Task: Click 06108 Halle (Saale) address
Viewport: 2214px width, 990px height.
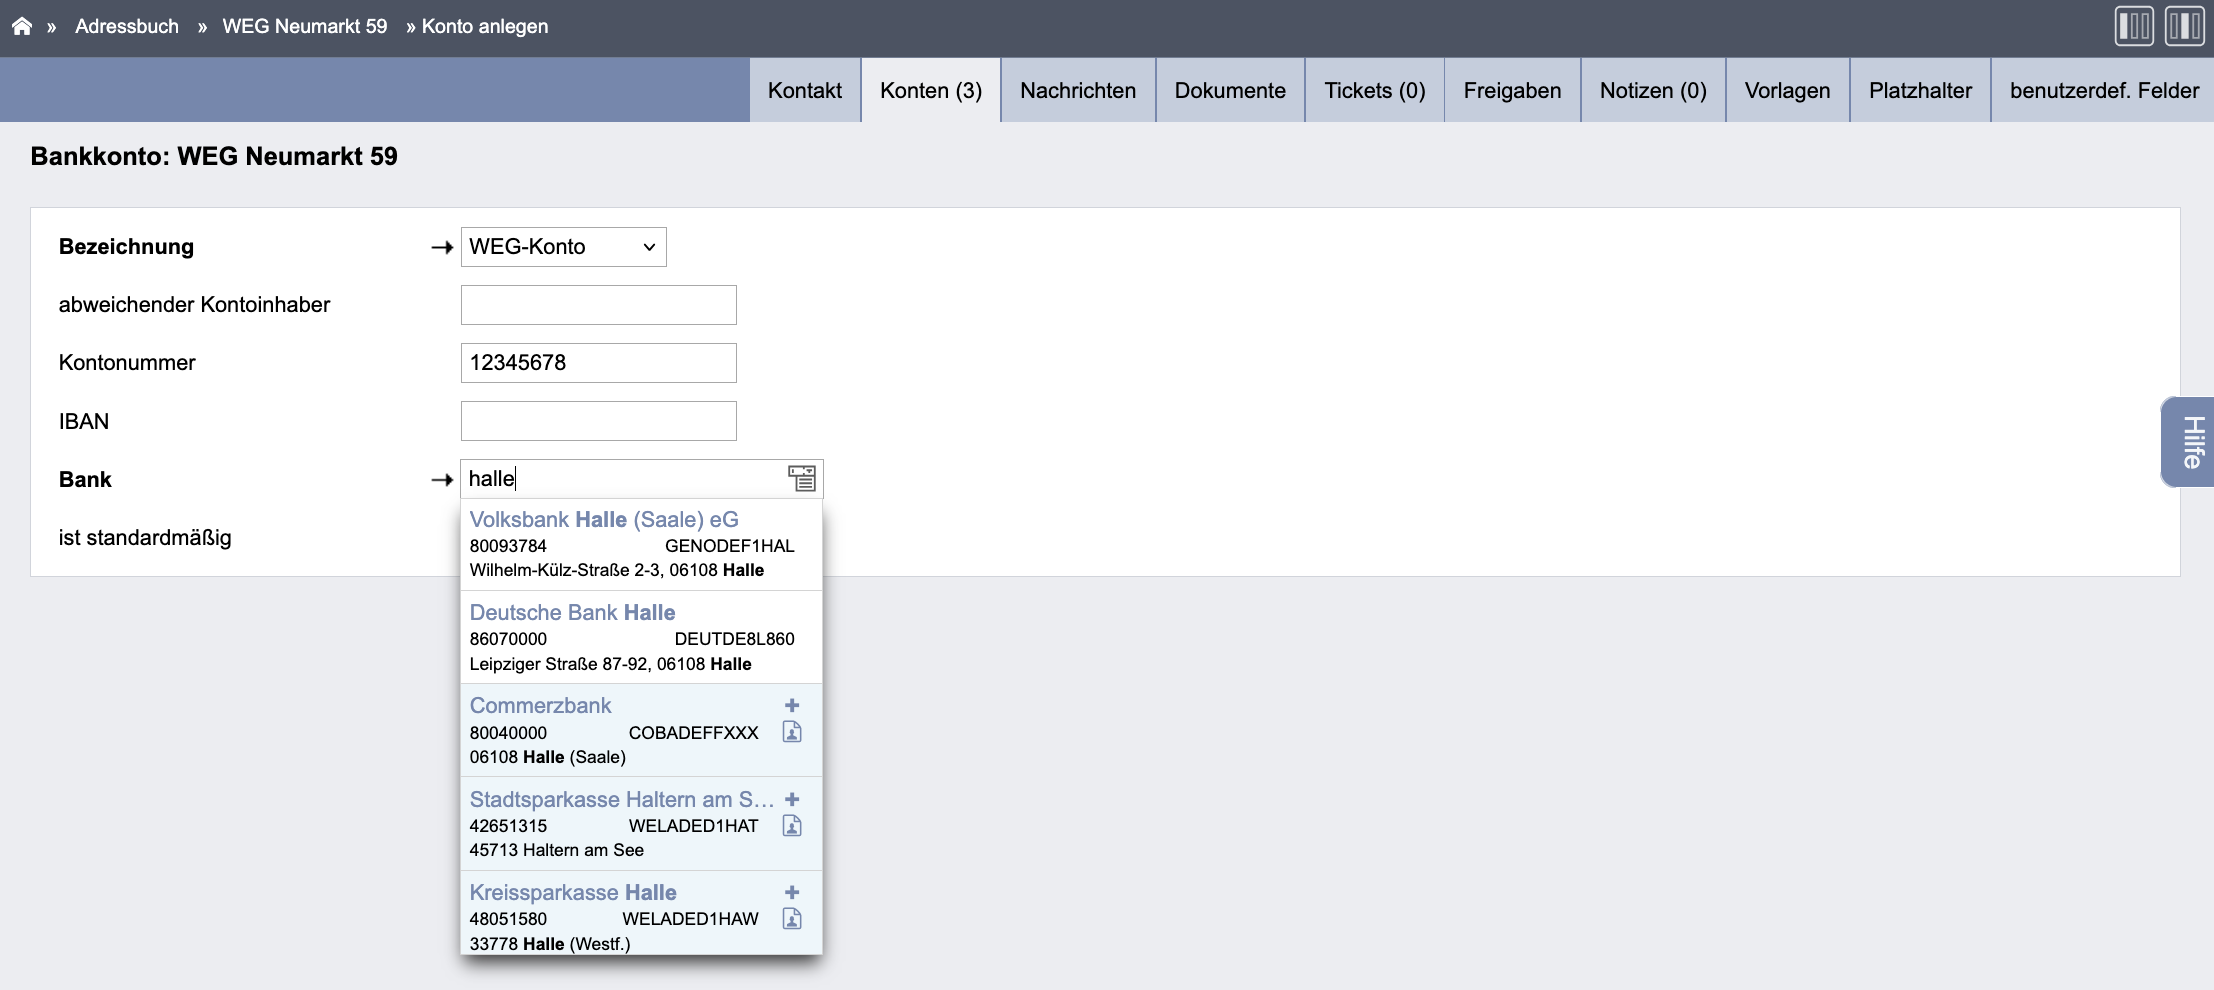Action: (x=547, y=757)
